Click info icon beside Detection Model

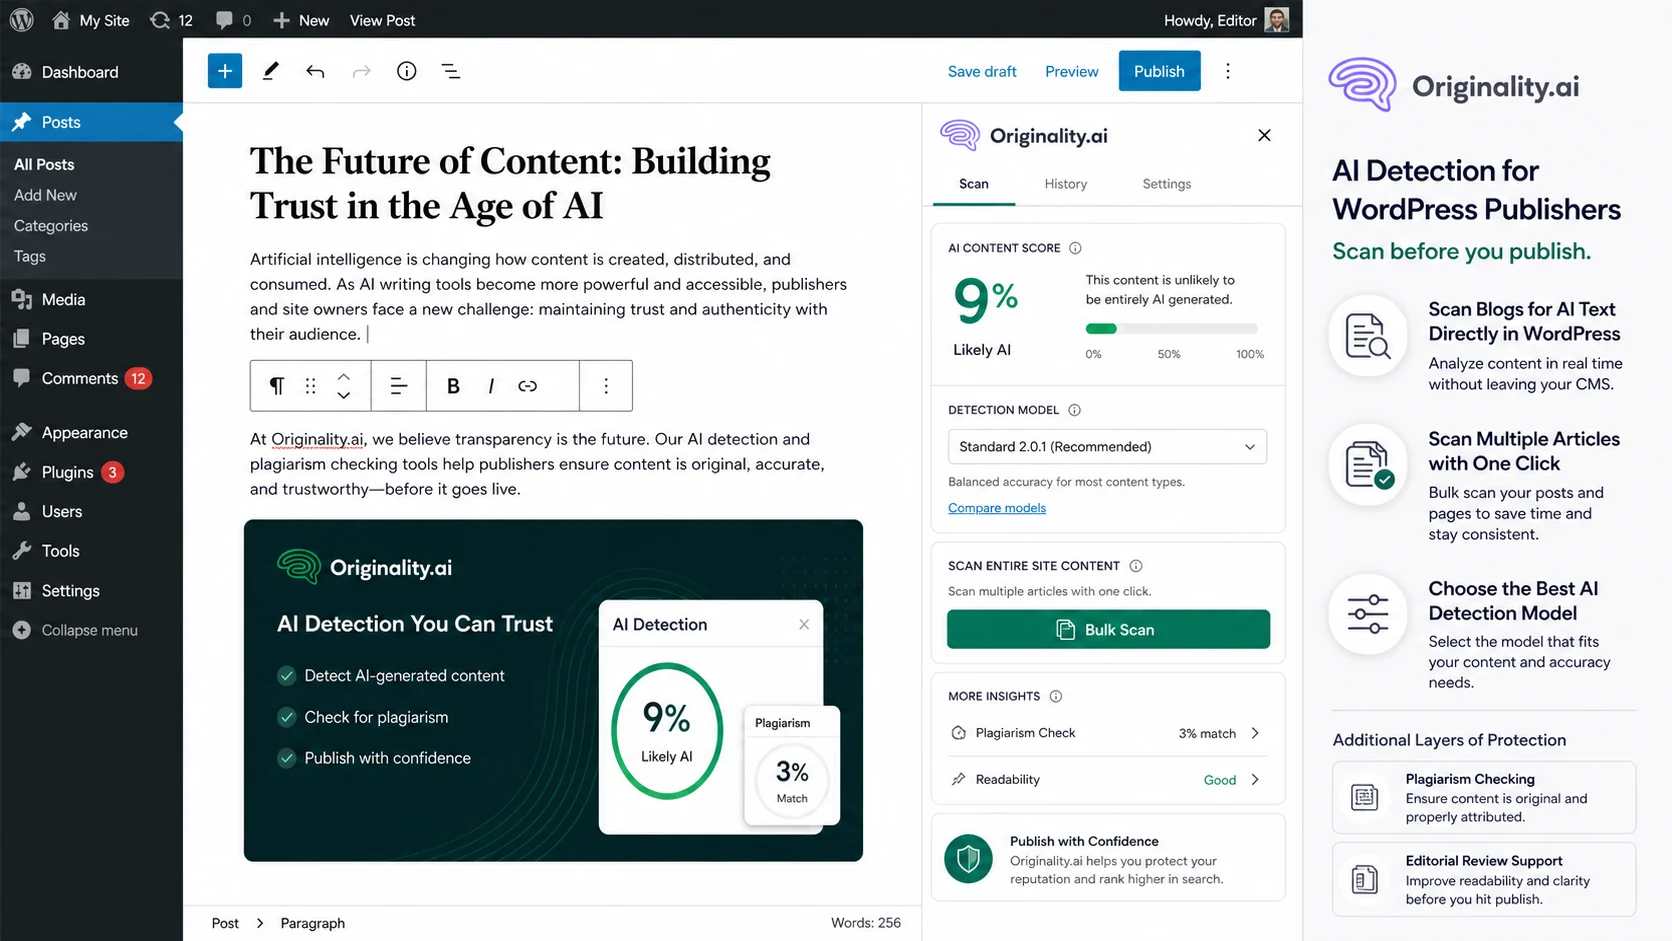point(1074,410)
